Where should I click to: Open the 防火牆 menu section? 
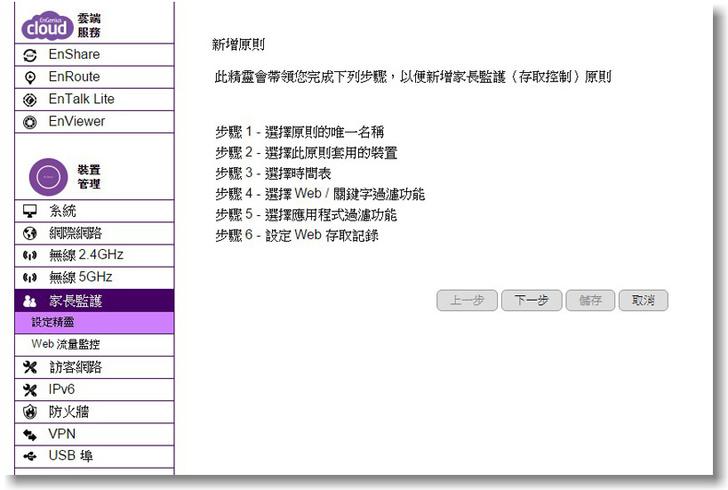pyautogui.click(x=95, y=412)
